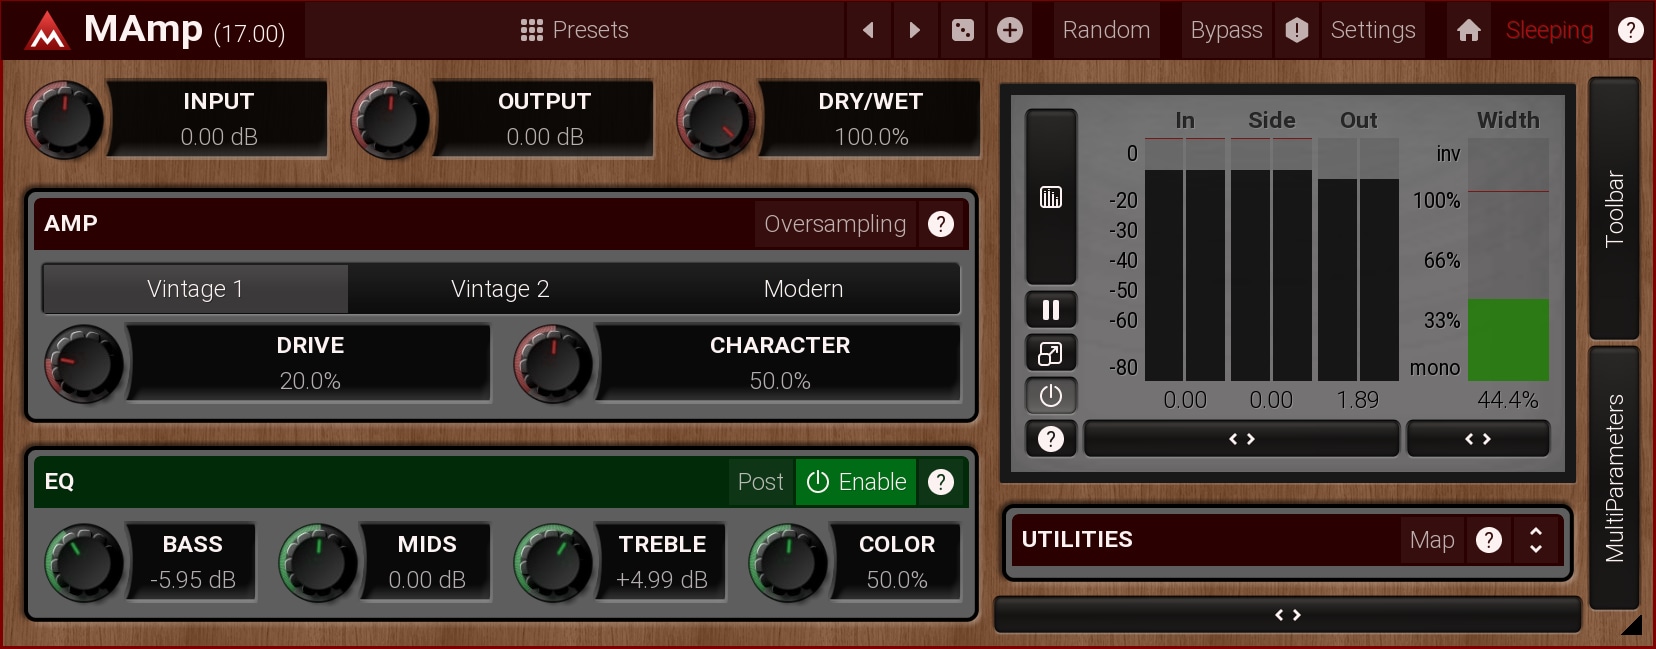Click the previous preset arrow
The image size is (1656, 649).
(868, 30)
